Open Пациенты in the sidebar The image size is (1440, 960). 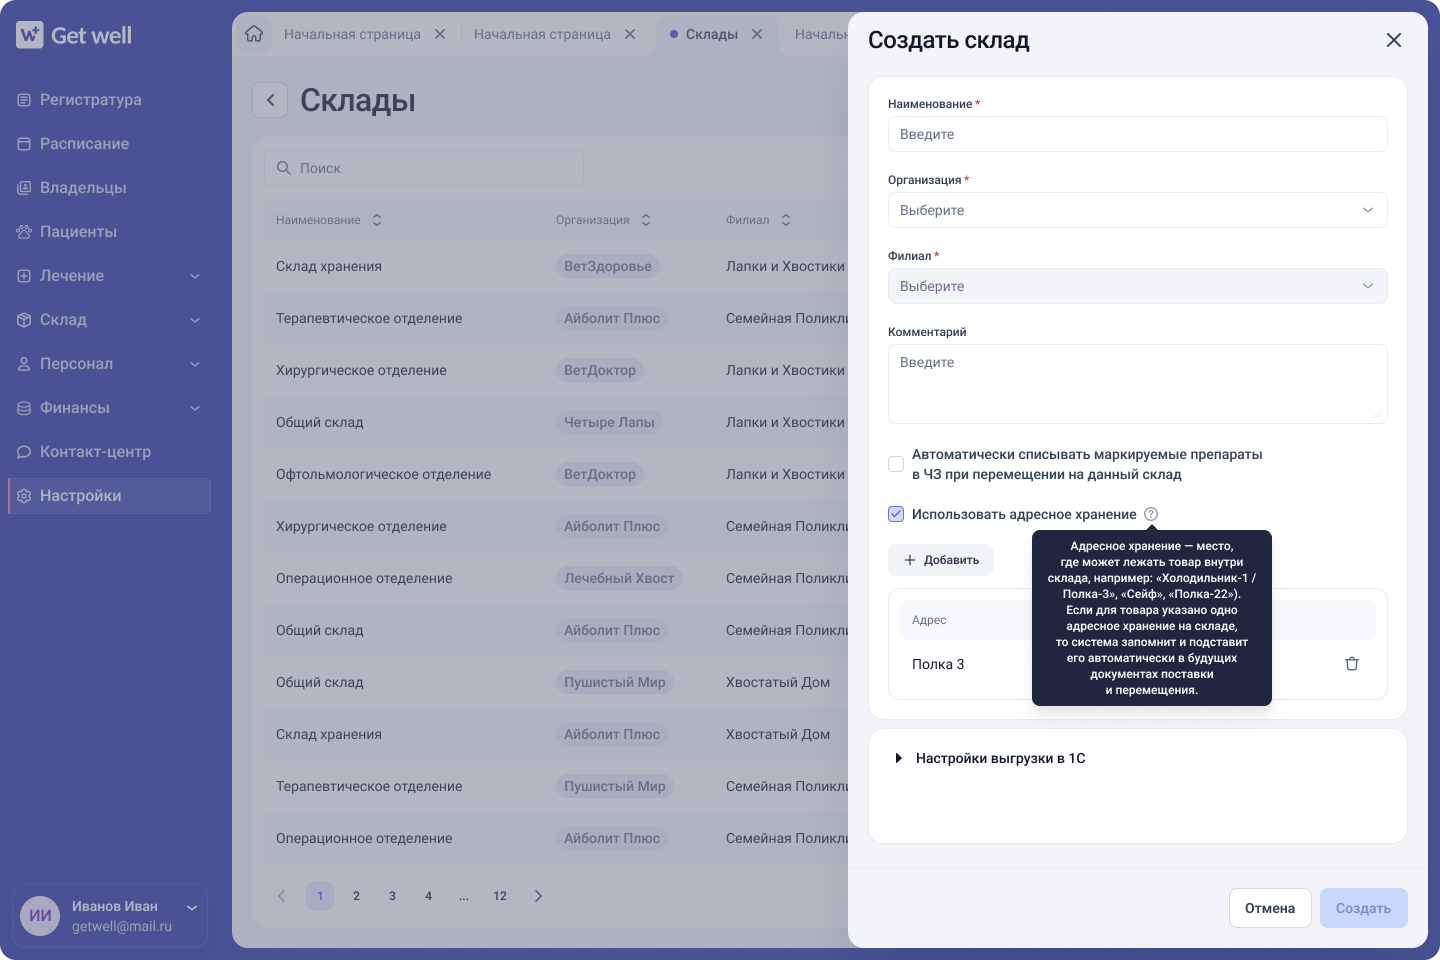pos(109,232)
